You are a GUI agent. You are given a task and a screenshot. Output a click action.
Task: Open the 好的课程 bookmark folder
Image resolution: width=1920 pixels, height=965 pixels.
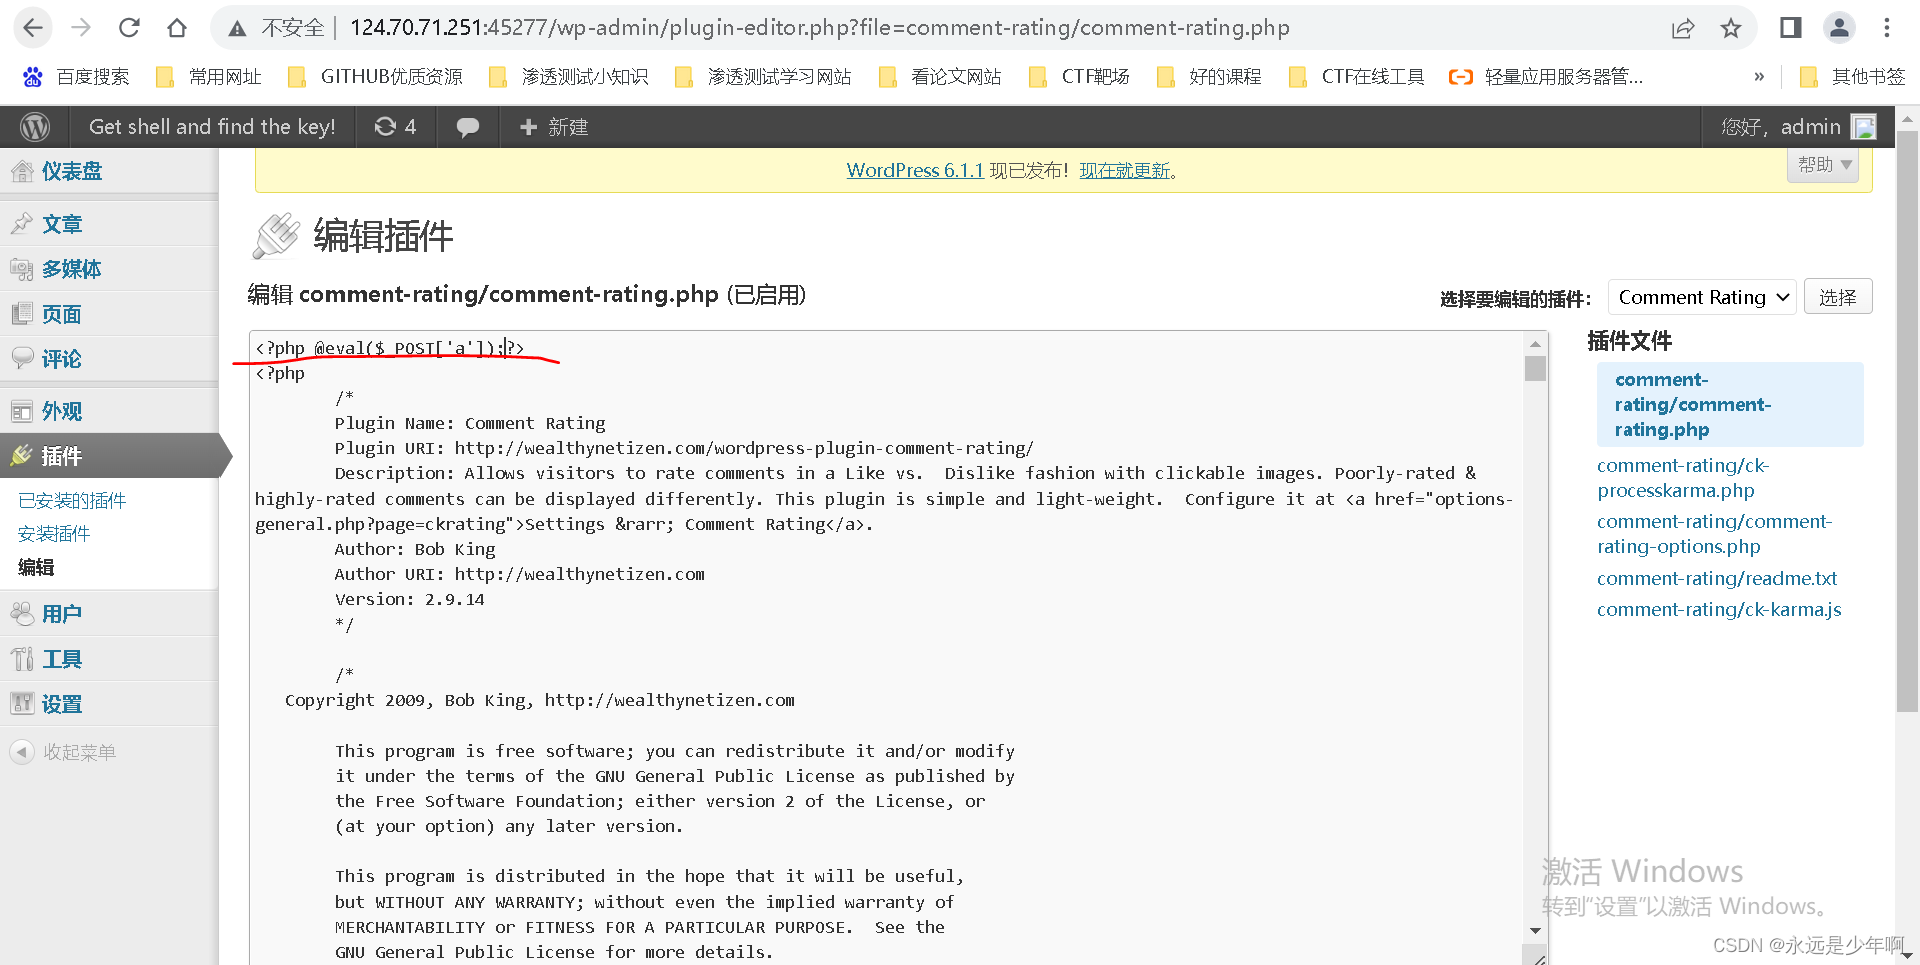pos(1209,77)
